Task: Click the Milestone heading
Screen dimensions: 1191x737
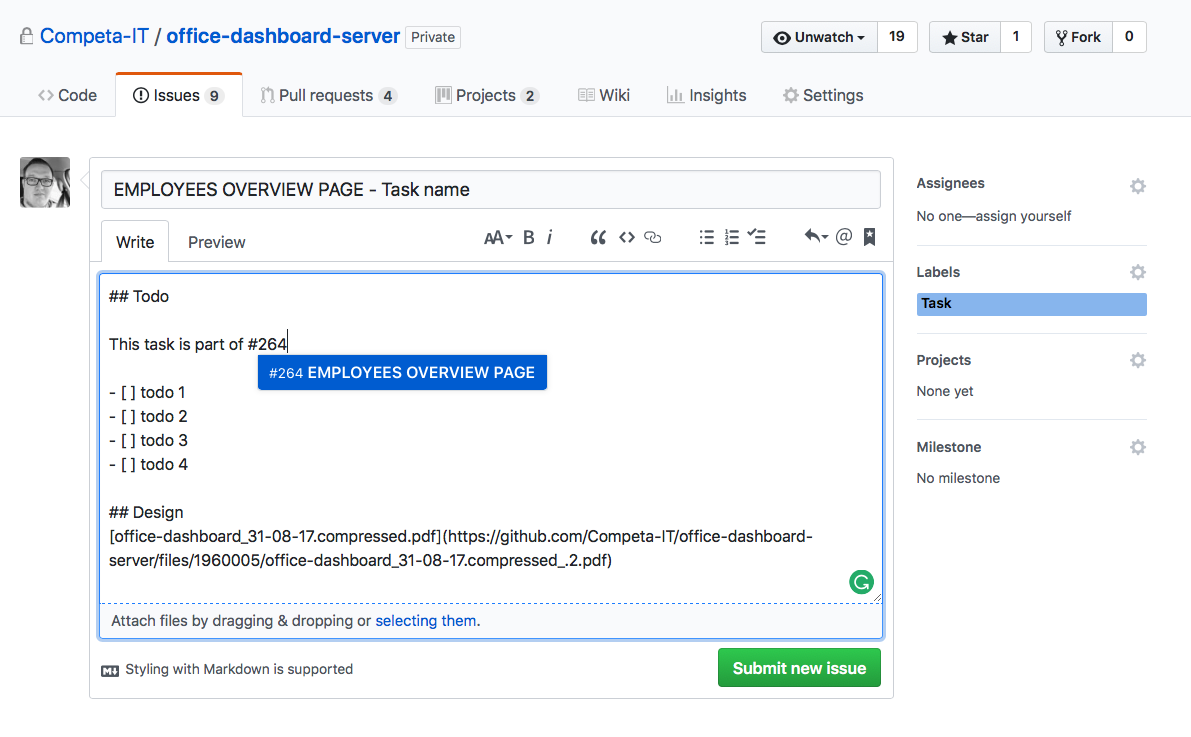Action: (949, 448)
